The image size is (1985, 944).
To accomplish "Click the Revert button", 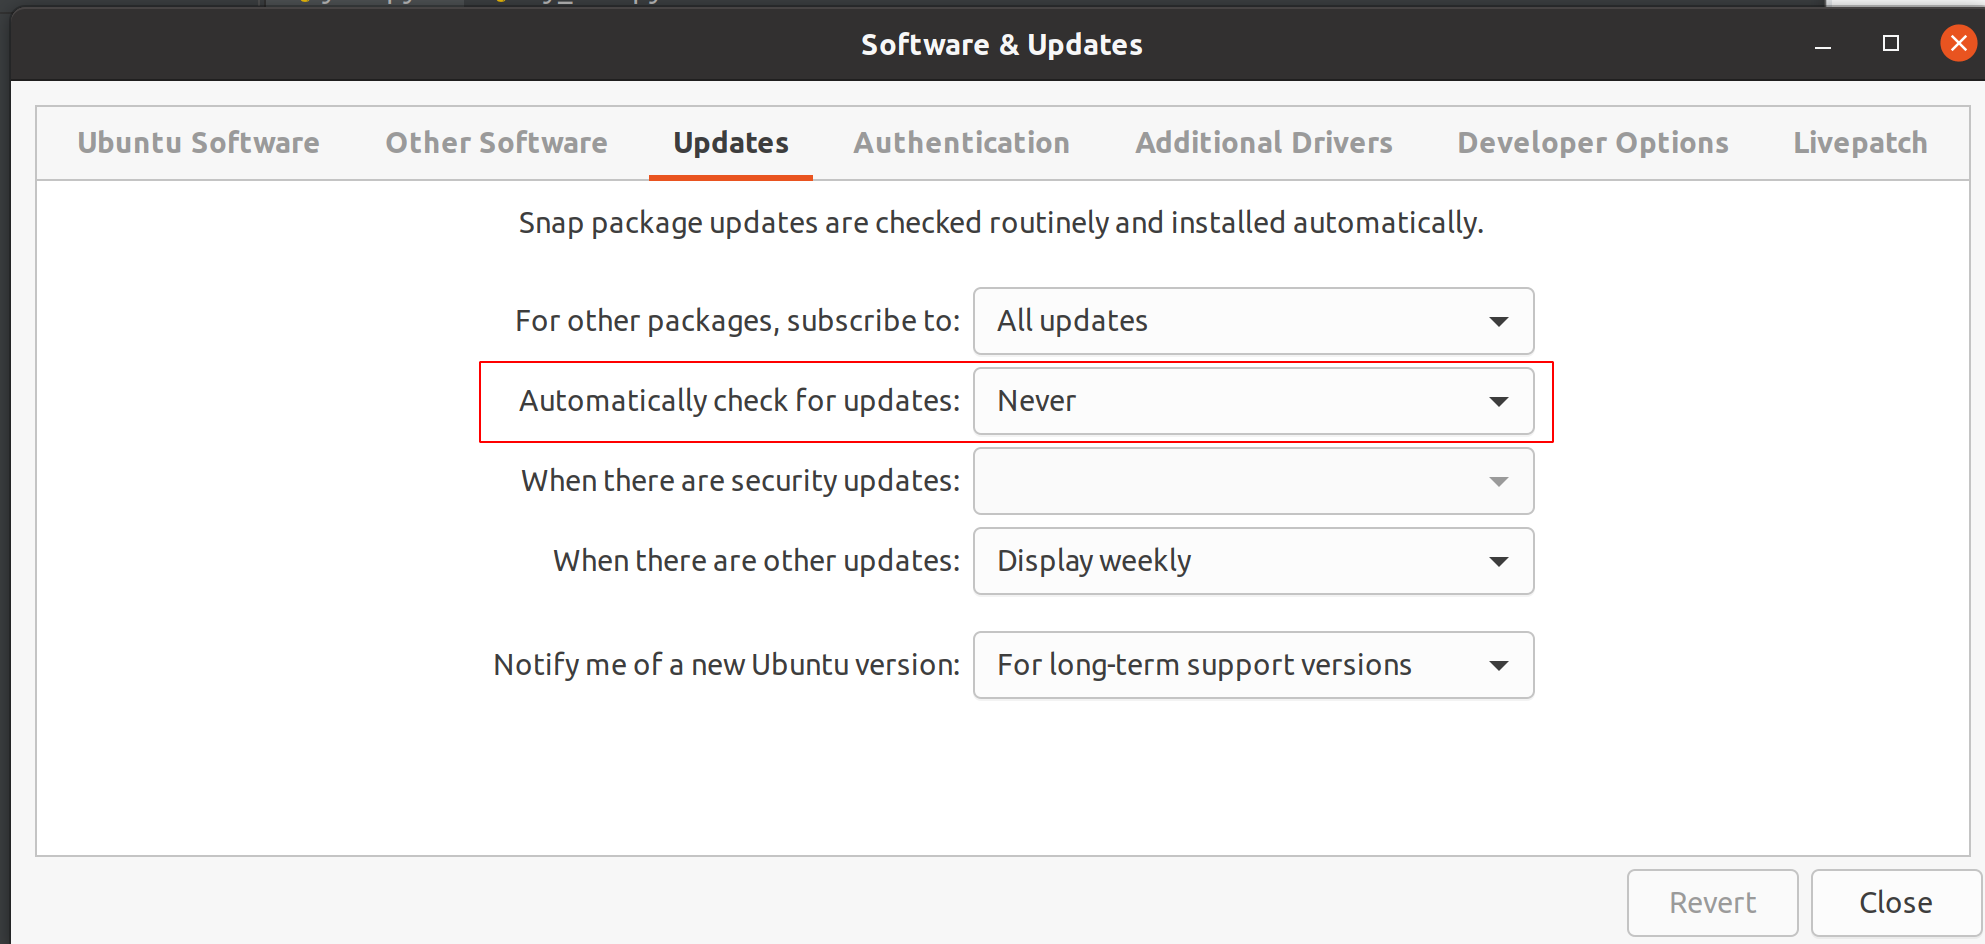I will coord(1712,902).
